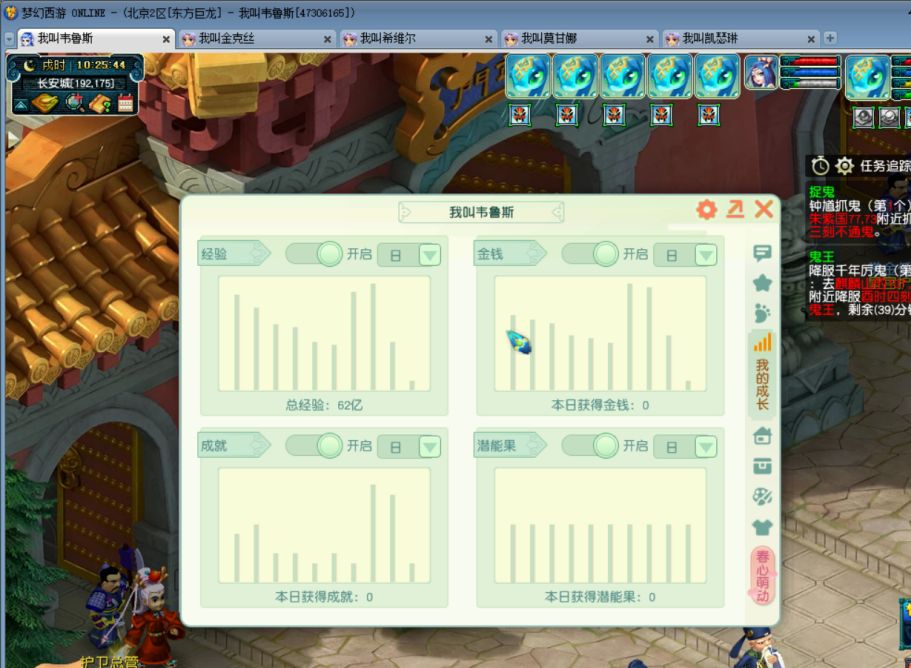
Task: Select the first pet avatar in team bar
Action: click(528, 75)
